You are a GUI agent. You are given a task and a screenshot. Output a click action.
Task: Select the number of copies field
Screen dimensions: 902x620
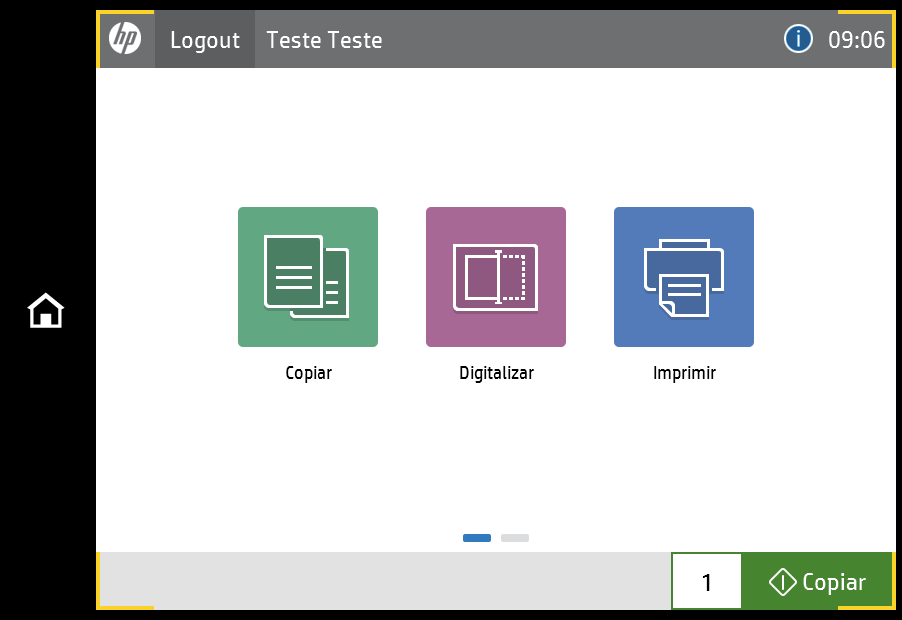click(707, 582)
